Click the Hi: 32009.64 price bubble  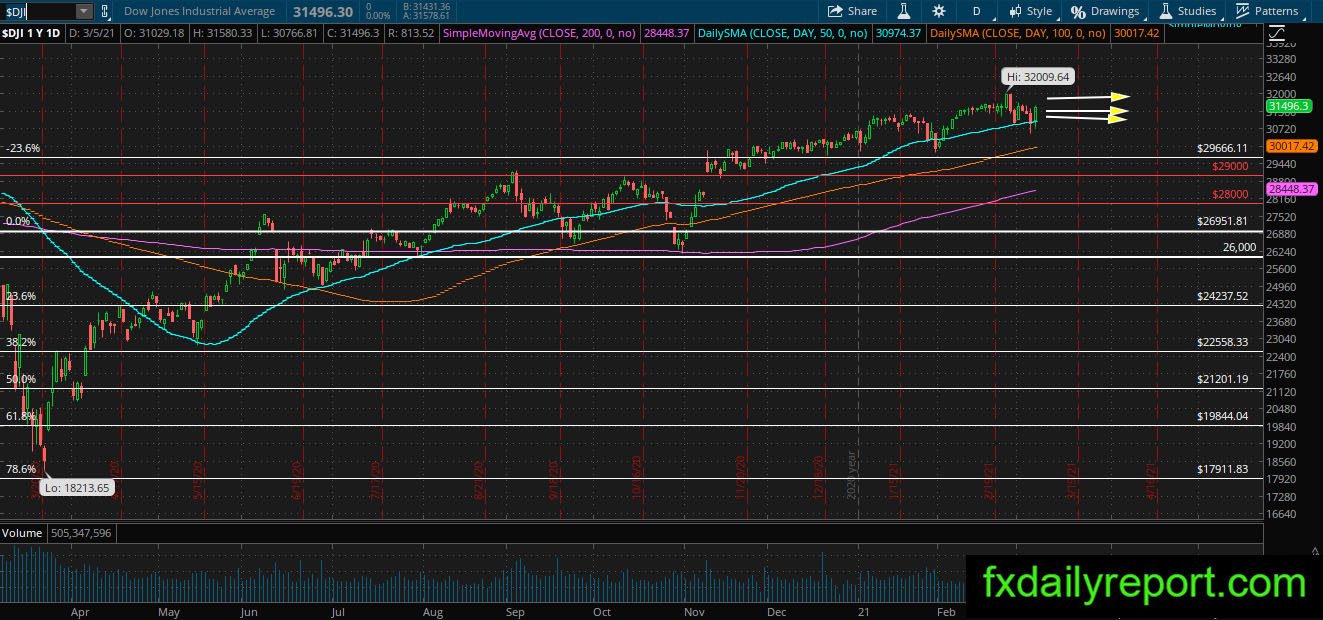1037,76
